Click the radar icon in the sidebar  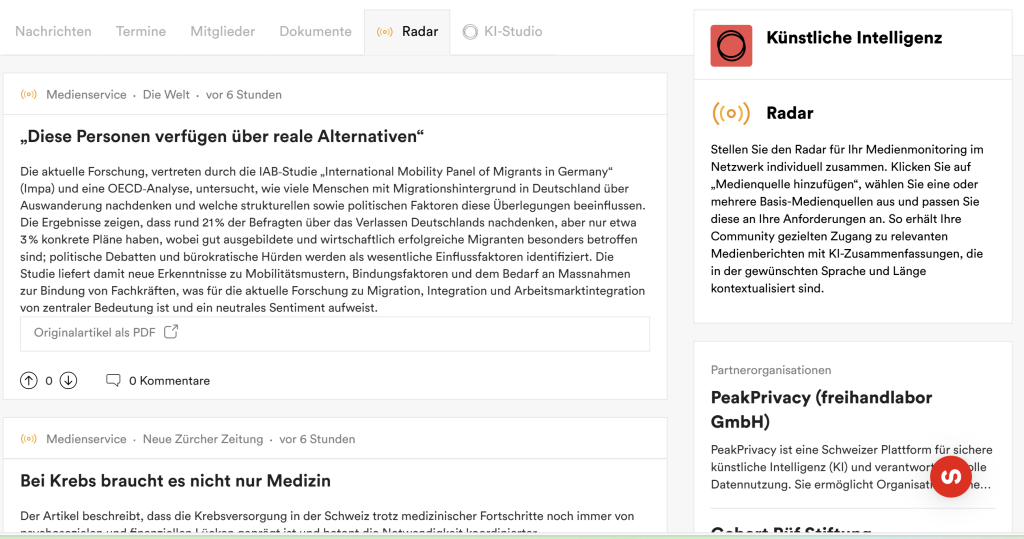click(731, 113)
